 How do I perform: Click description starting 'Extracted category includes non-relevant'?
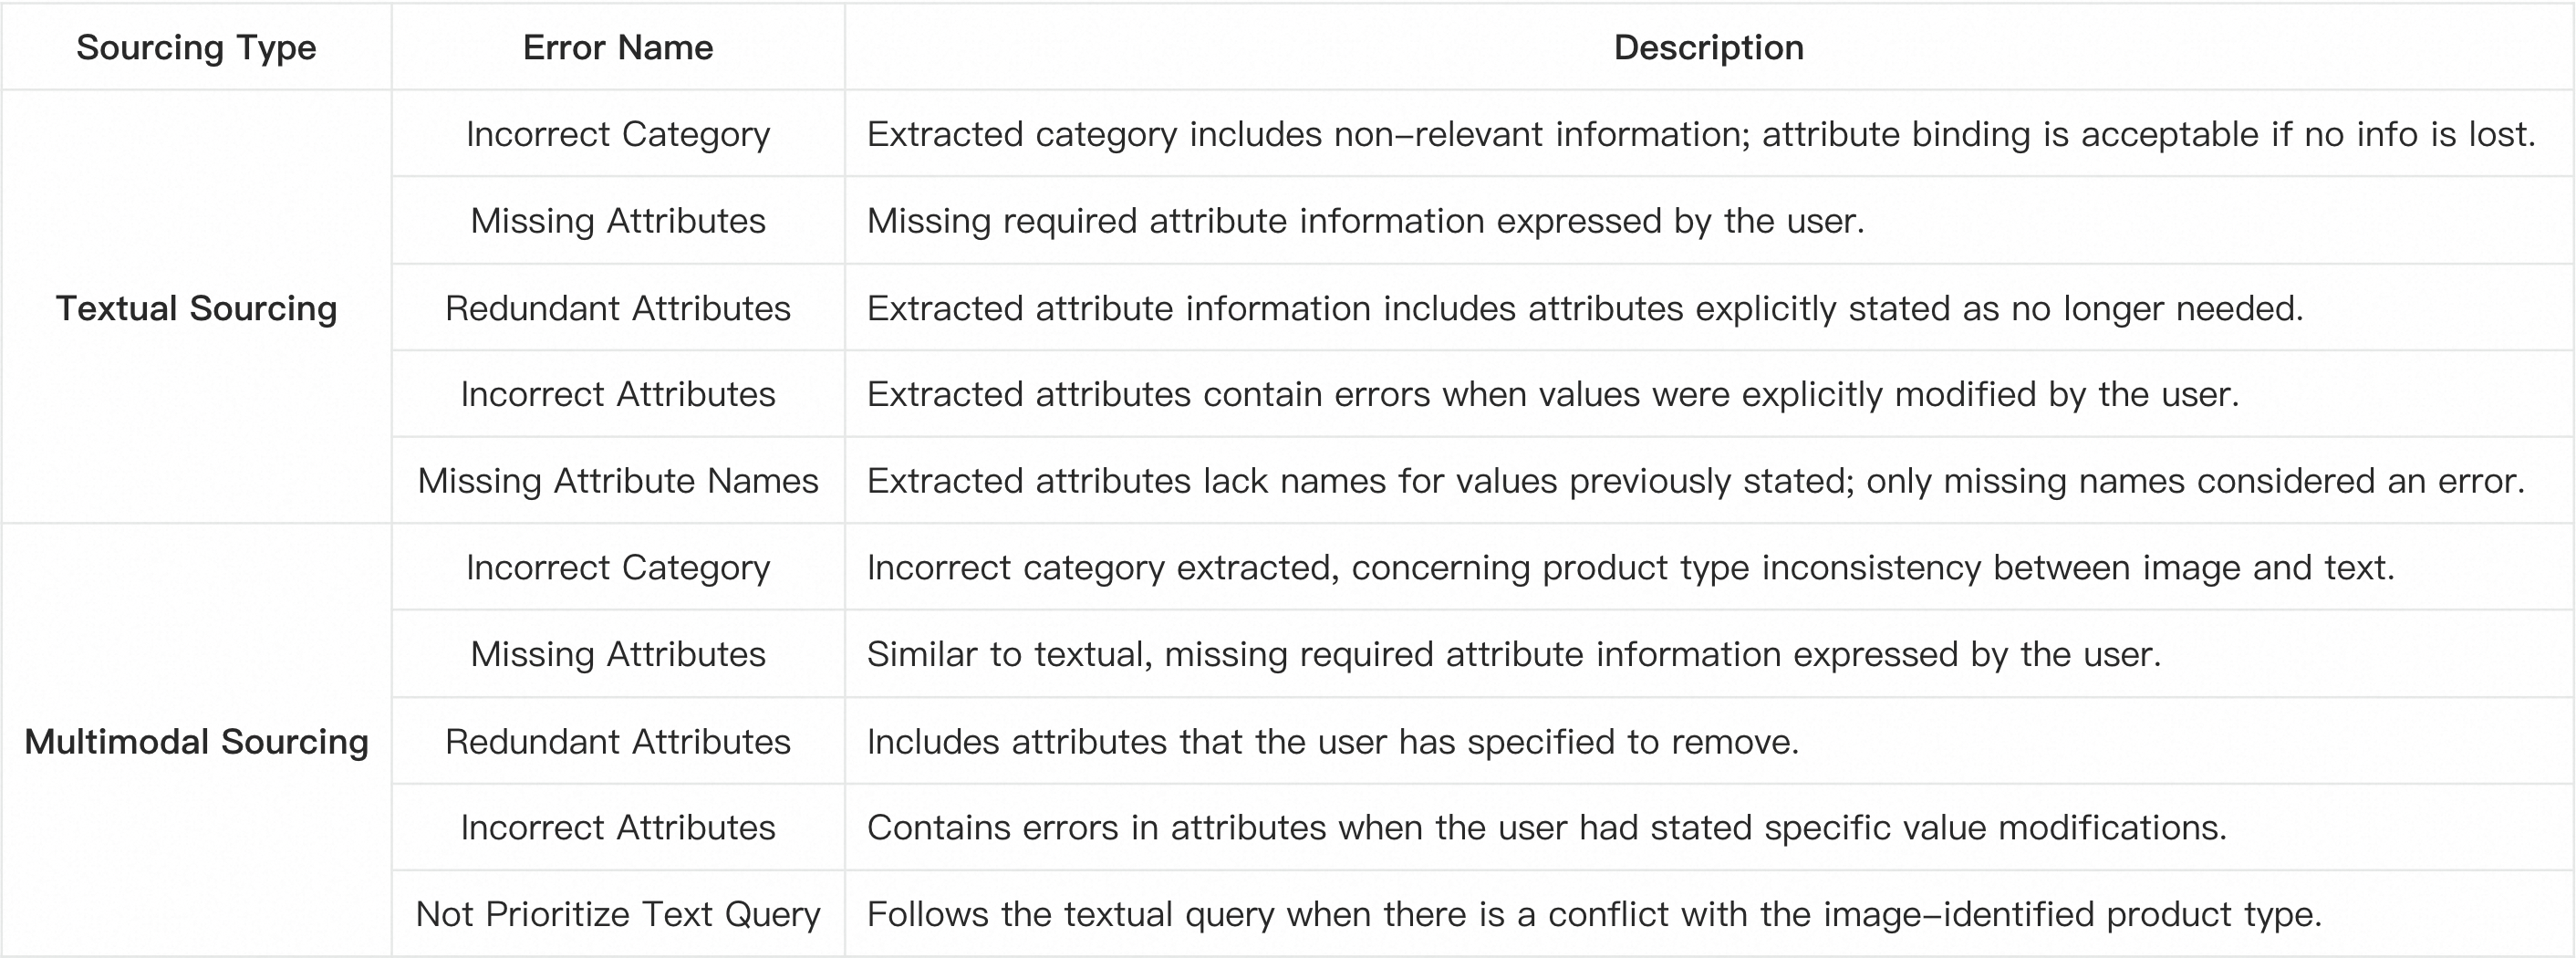click(1702, 134)
